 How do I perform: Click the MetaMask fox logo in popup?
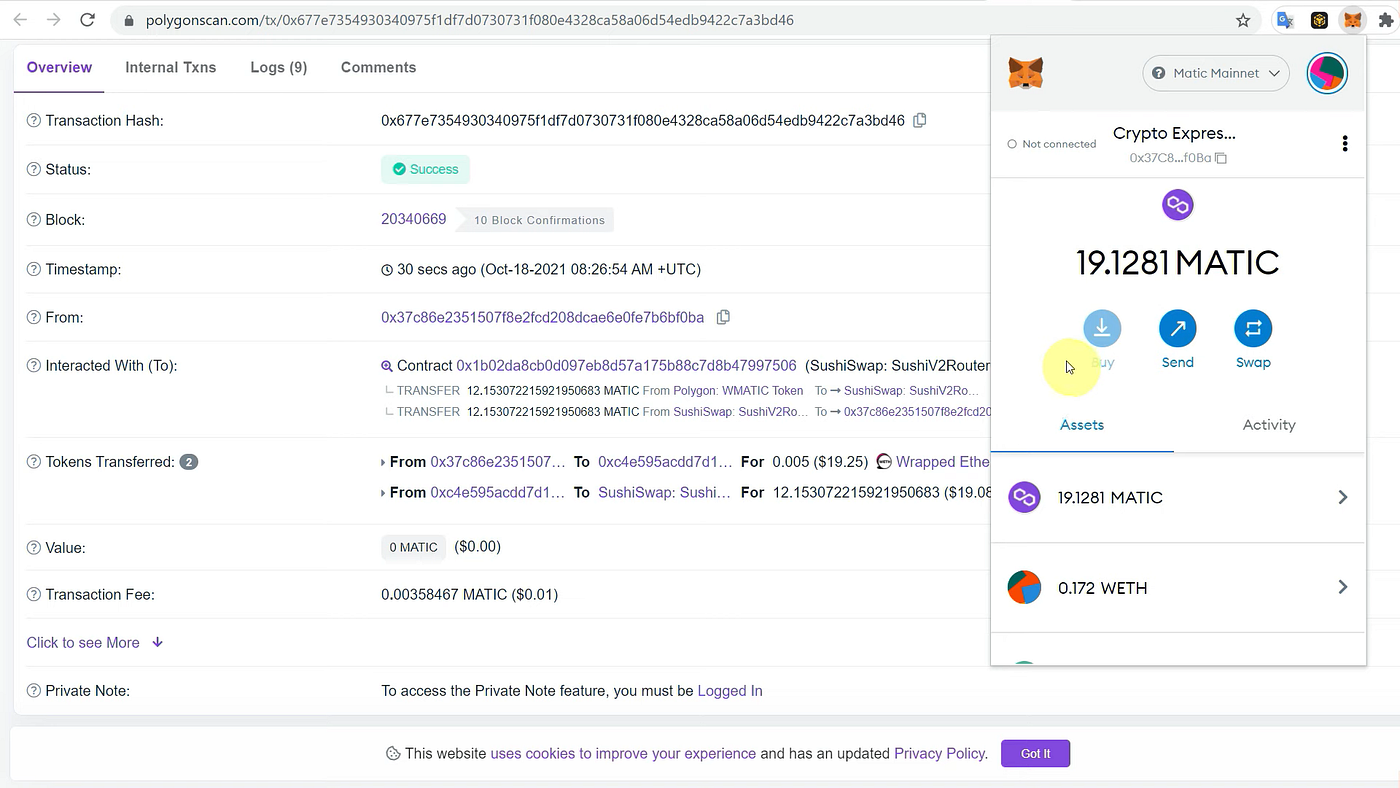[1026, 73]
